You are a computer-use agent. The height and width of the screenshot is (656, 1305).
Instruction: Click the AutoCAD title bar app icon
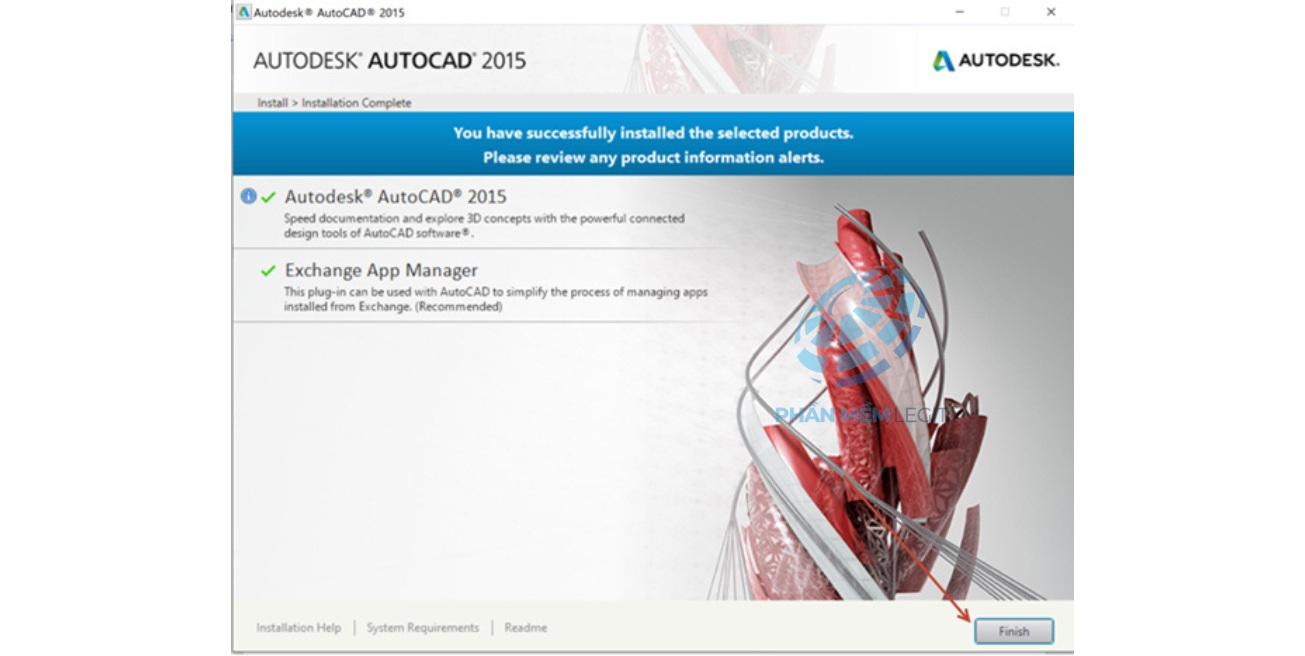click(244, 12)
